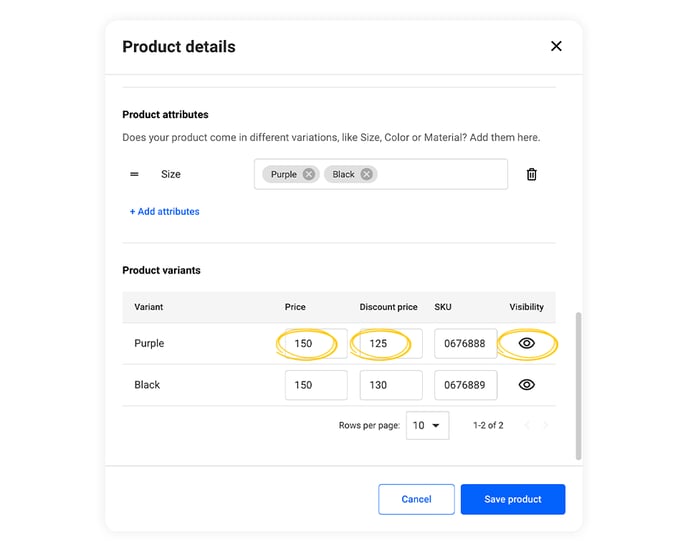Go to next variants page
Screen dimensions: 688x552
(545, 425)
